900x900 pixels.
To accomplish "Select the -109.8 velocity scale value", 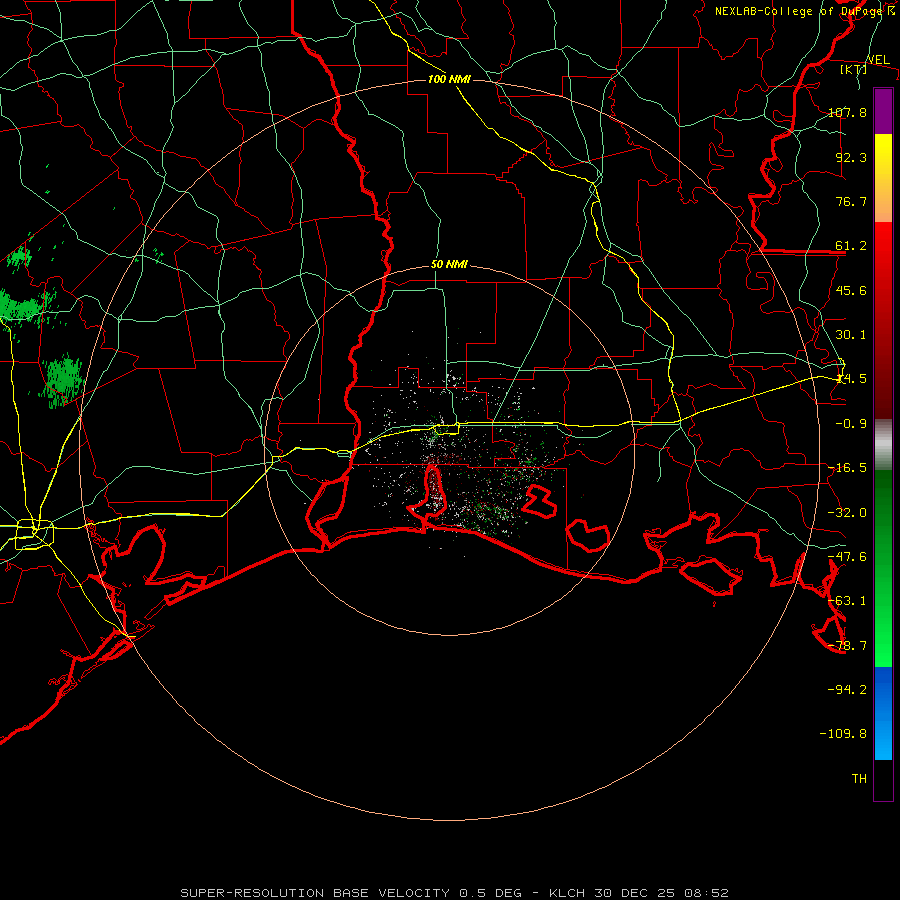I will (843, 734).
